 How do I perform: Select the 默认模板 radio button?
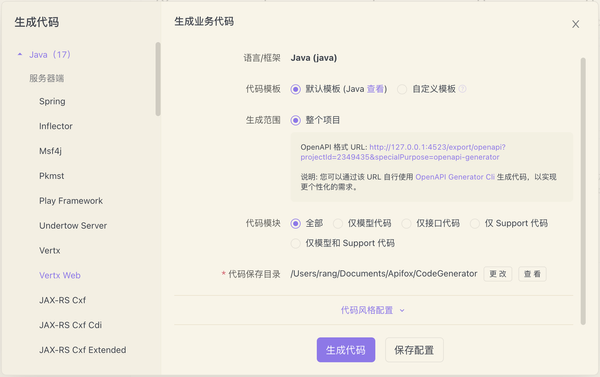tap(295, 90)
